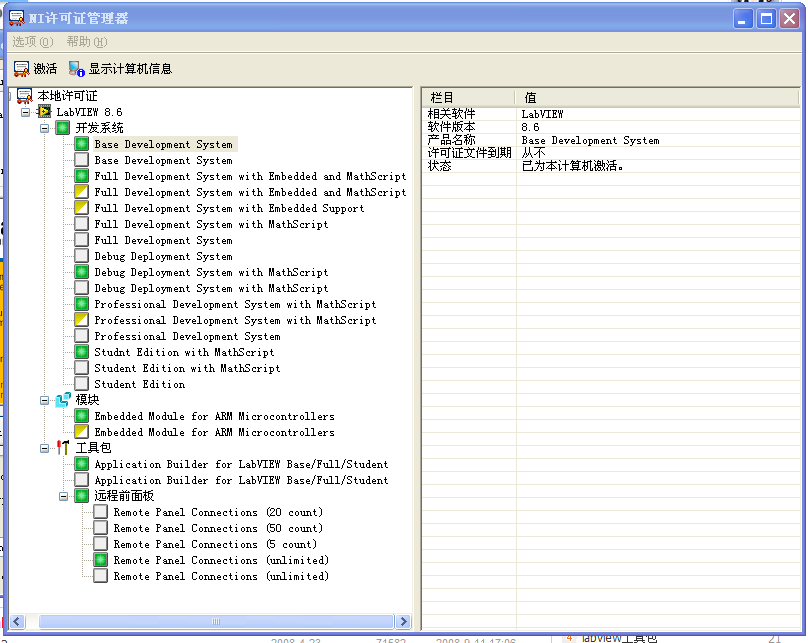Click the green 开发系统 status icon
The width and height of the screenshot is (808, 643).
click(63, 128)
